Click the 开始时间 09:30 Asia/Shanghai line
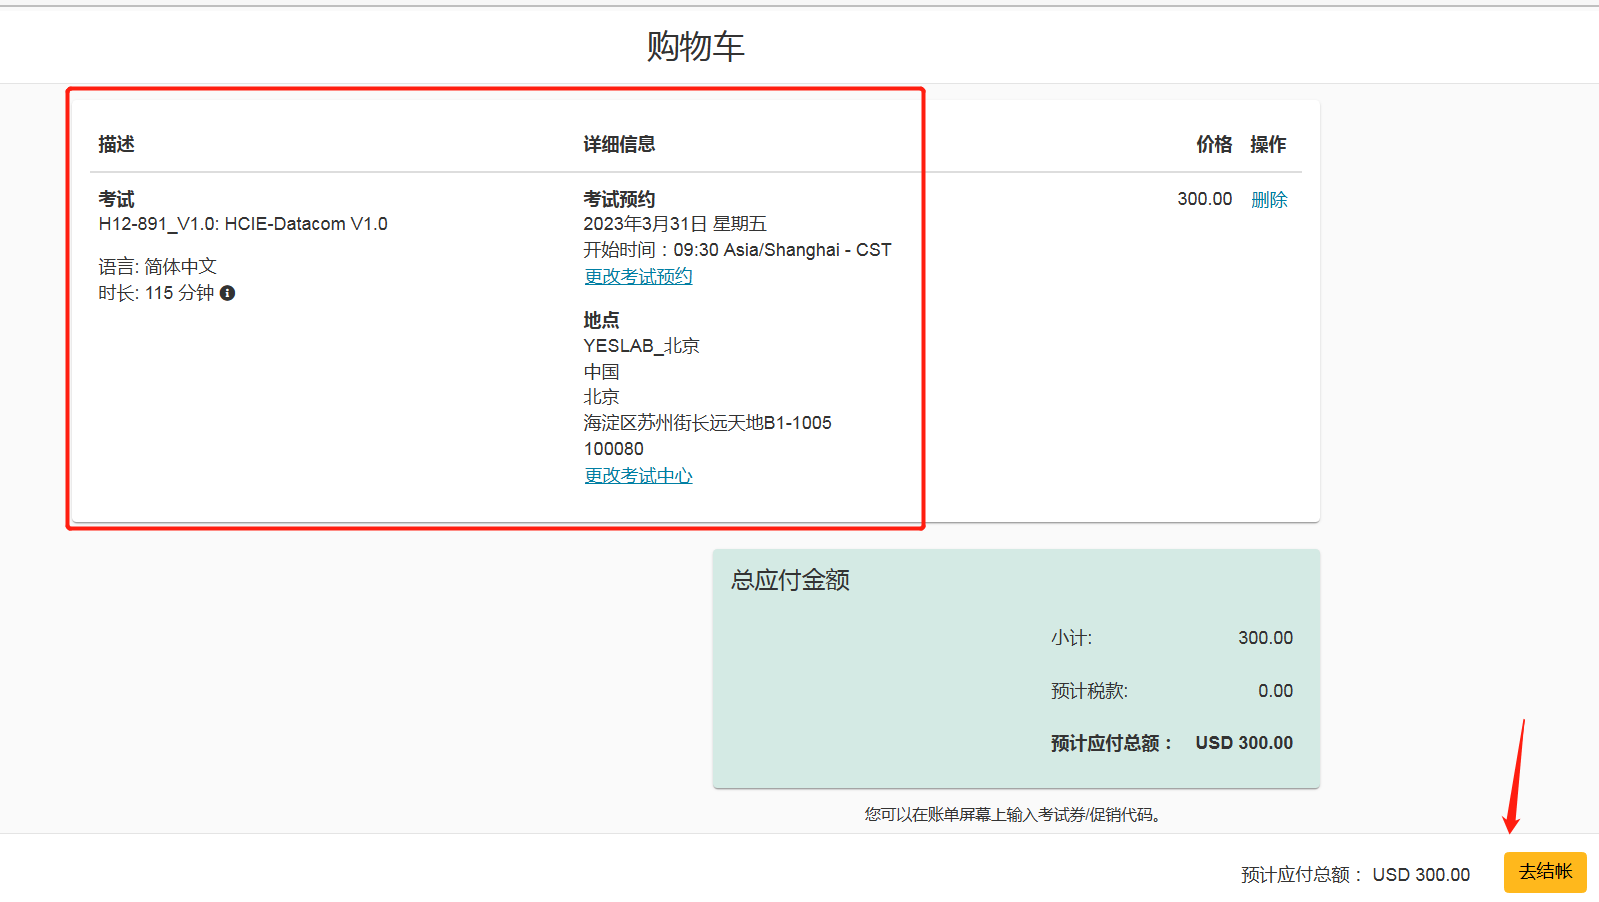Image resolution: width=1599 pixels, height=902 pixels. point(737,250)
